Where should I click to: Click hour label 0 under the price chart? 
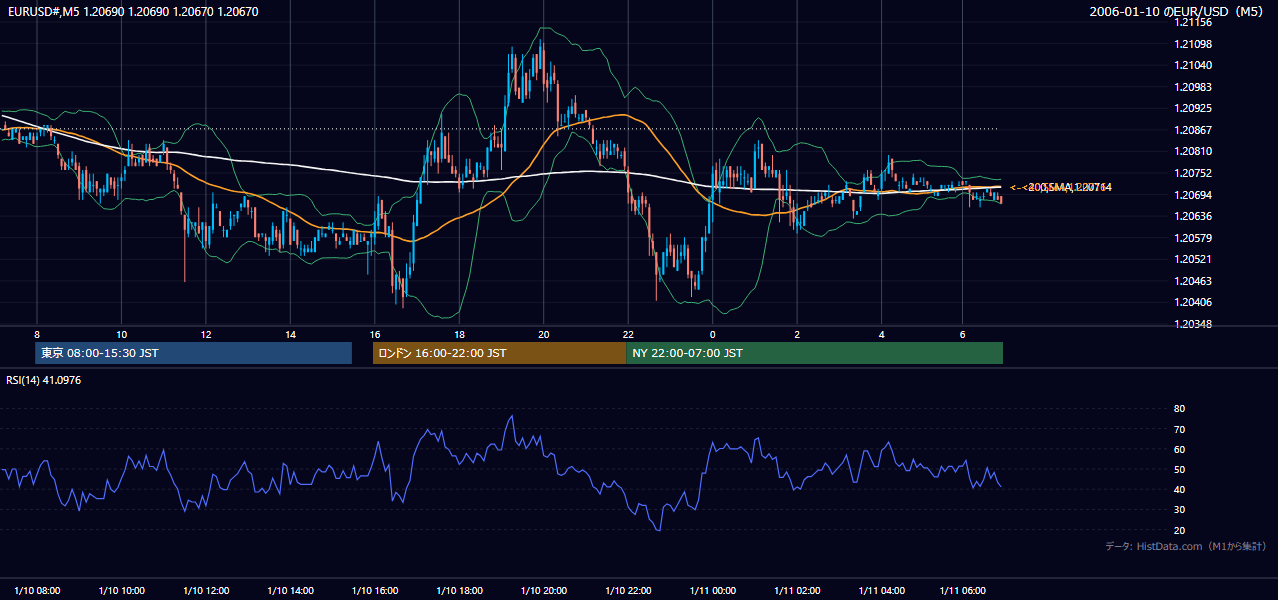tap(713, 334)
